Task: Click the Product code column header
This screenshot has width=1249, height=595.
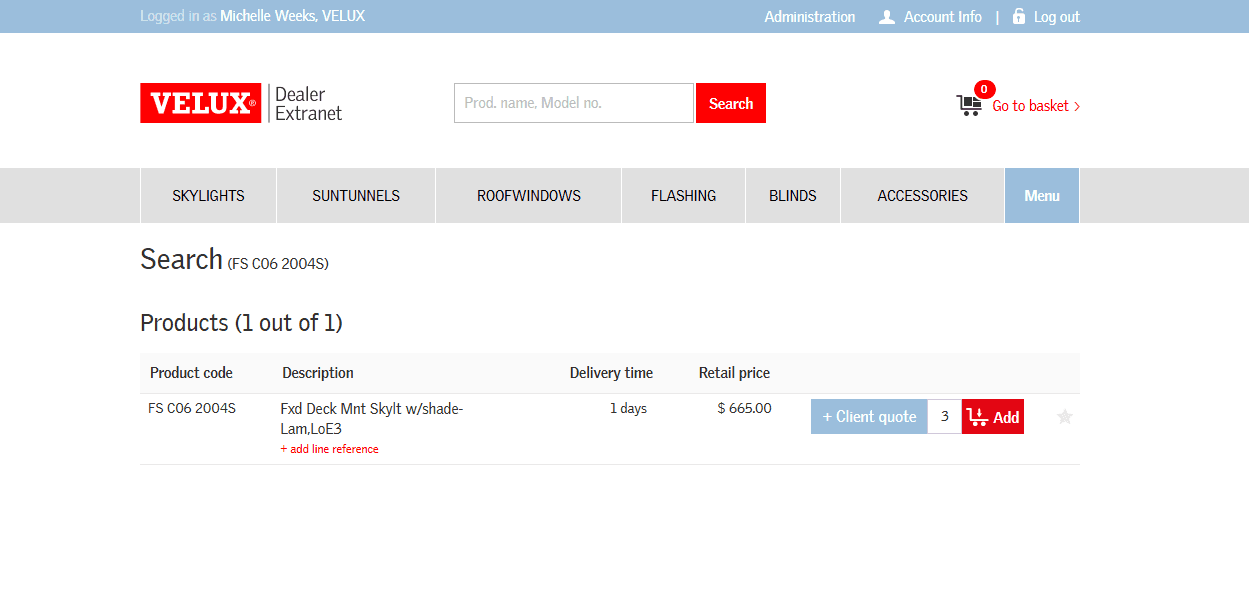Action: coord(191,373)
